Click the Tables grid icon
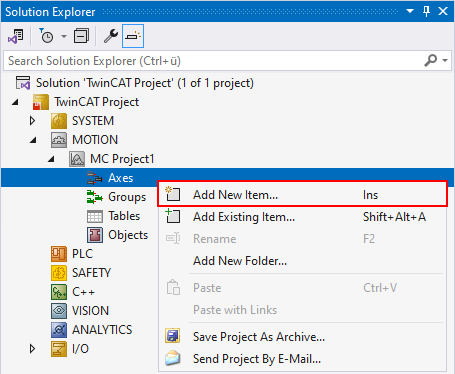This screenshot has height=374, width=455. [95, 216]
